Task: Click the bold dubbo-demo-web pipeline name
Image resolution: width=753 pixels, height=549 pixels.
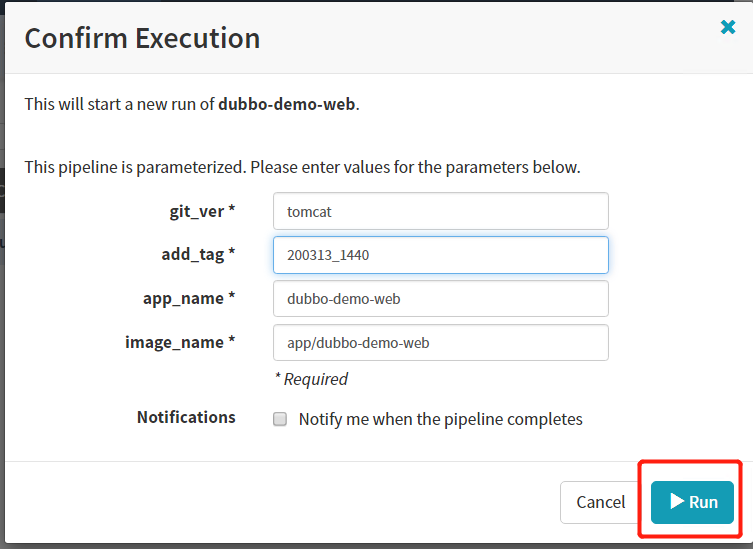Action: pos(286,104)
